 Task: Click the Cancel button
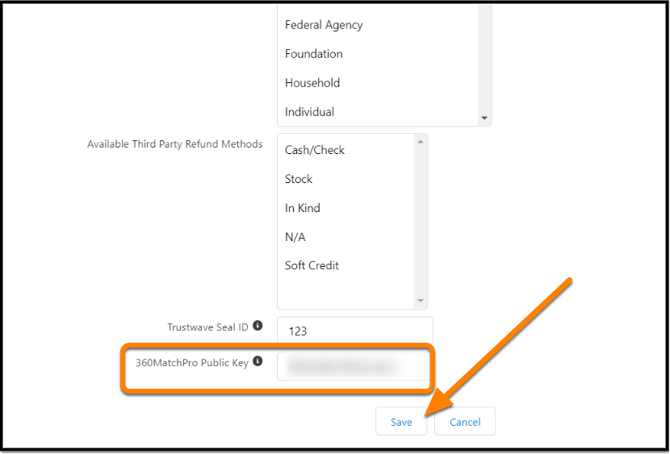[465, 422]
